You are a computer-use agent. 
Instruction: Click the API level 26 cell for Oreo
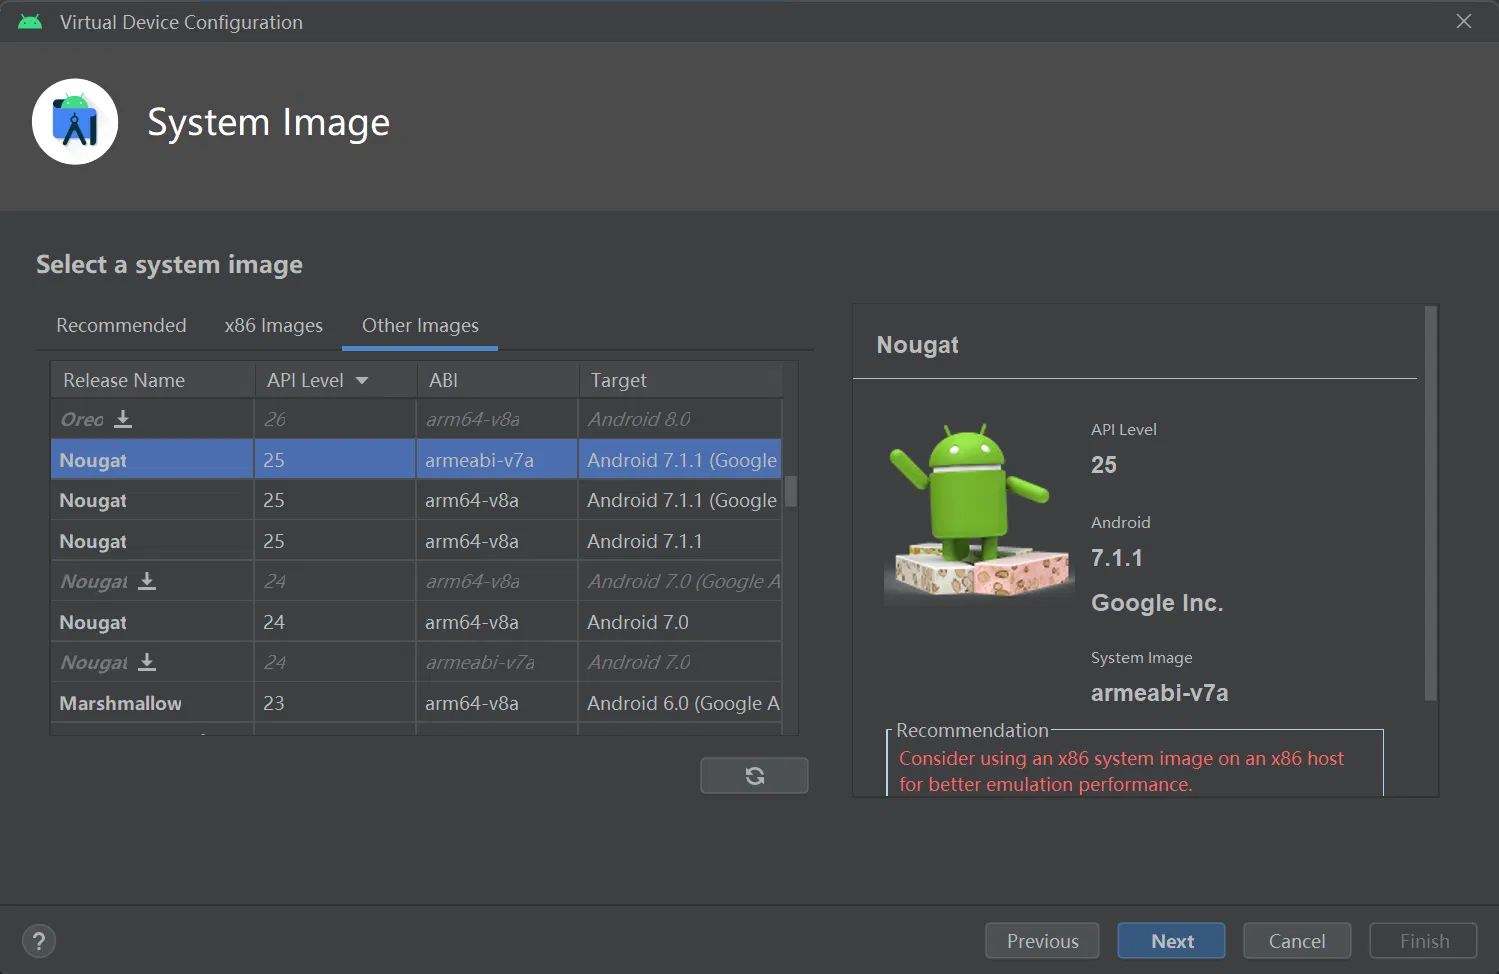(x=335, y=419)
